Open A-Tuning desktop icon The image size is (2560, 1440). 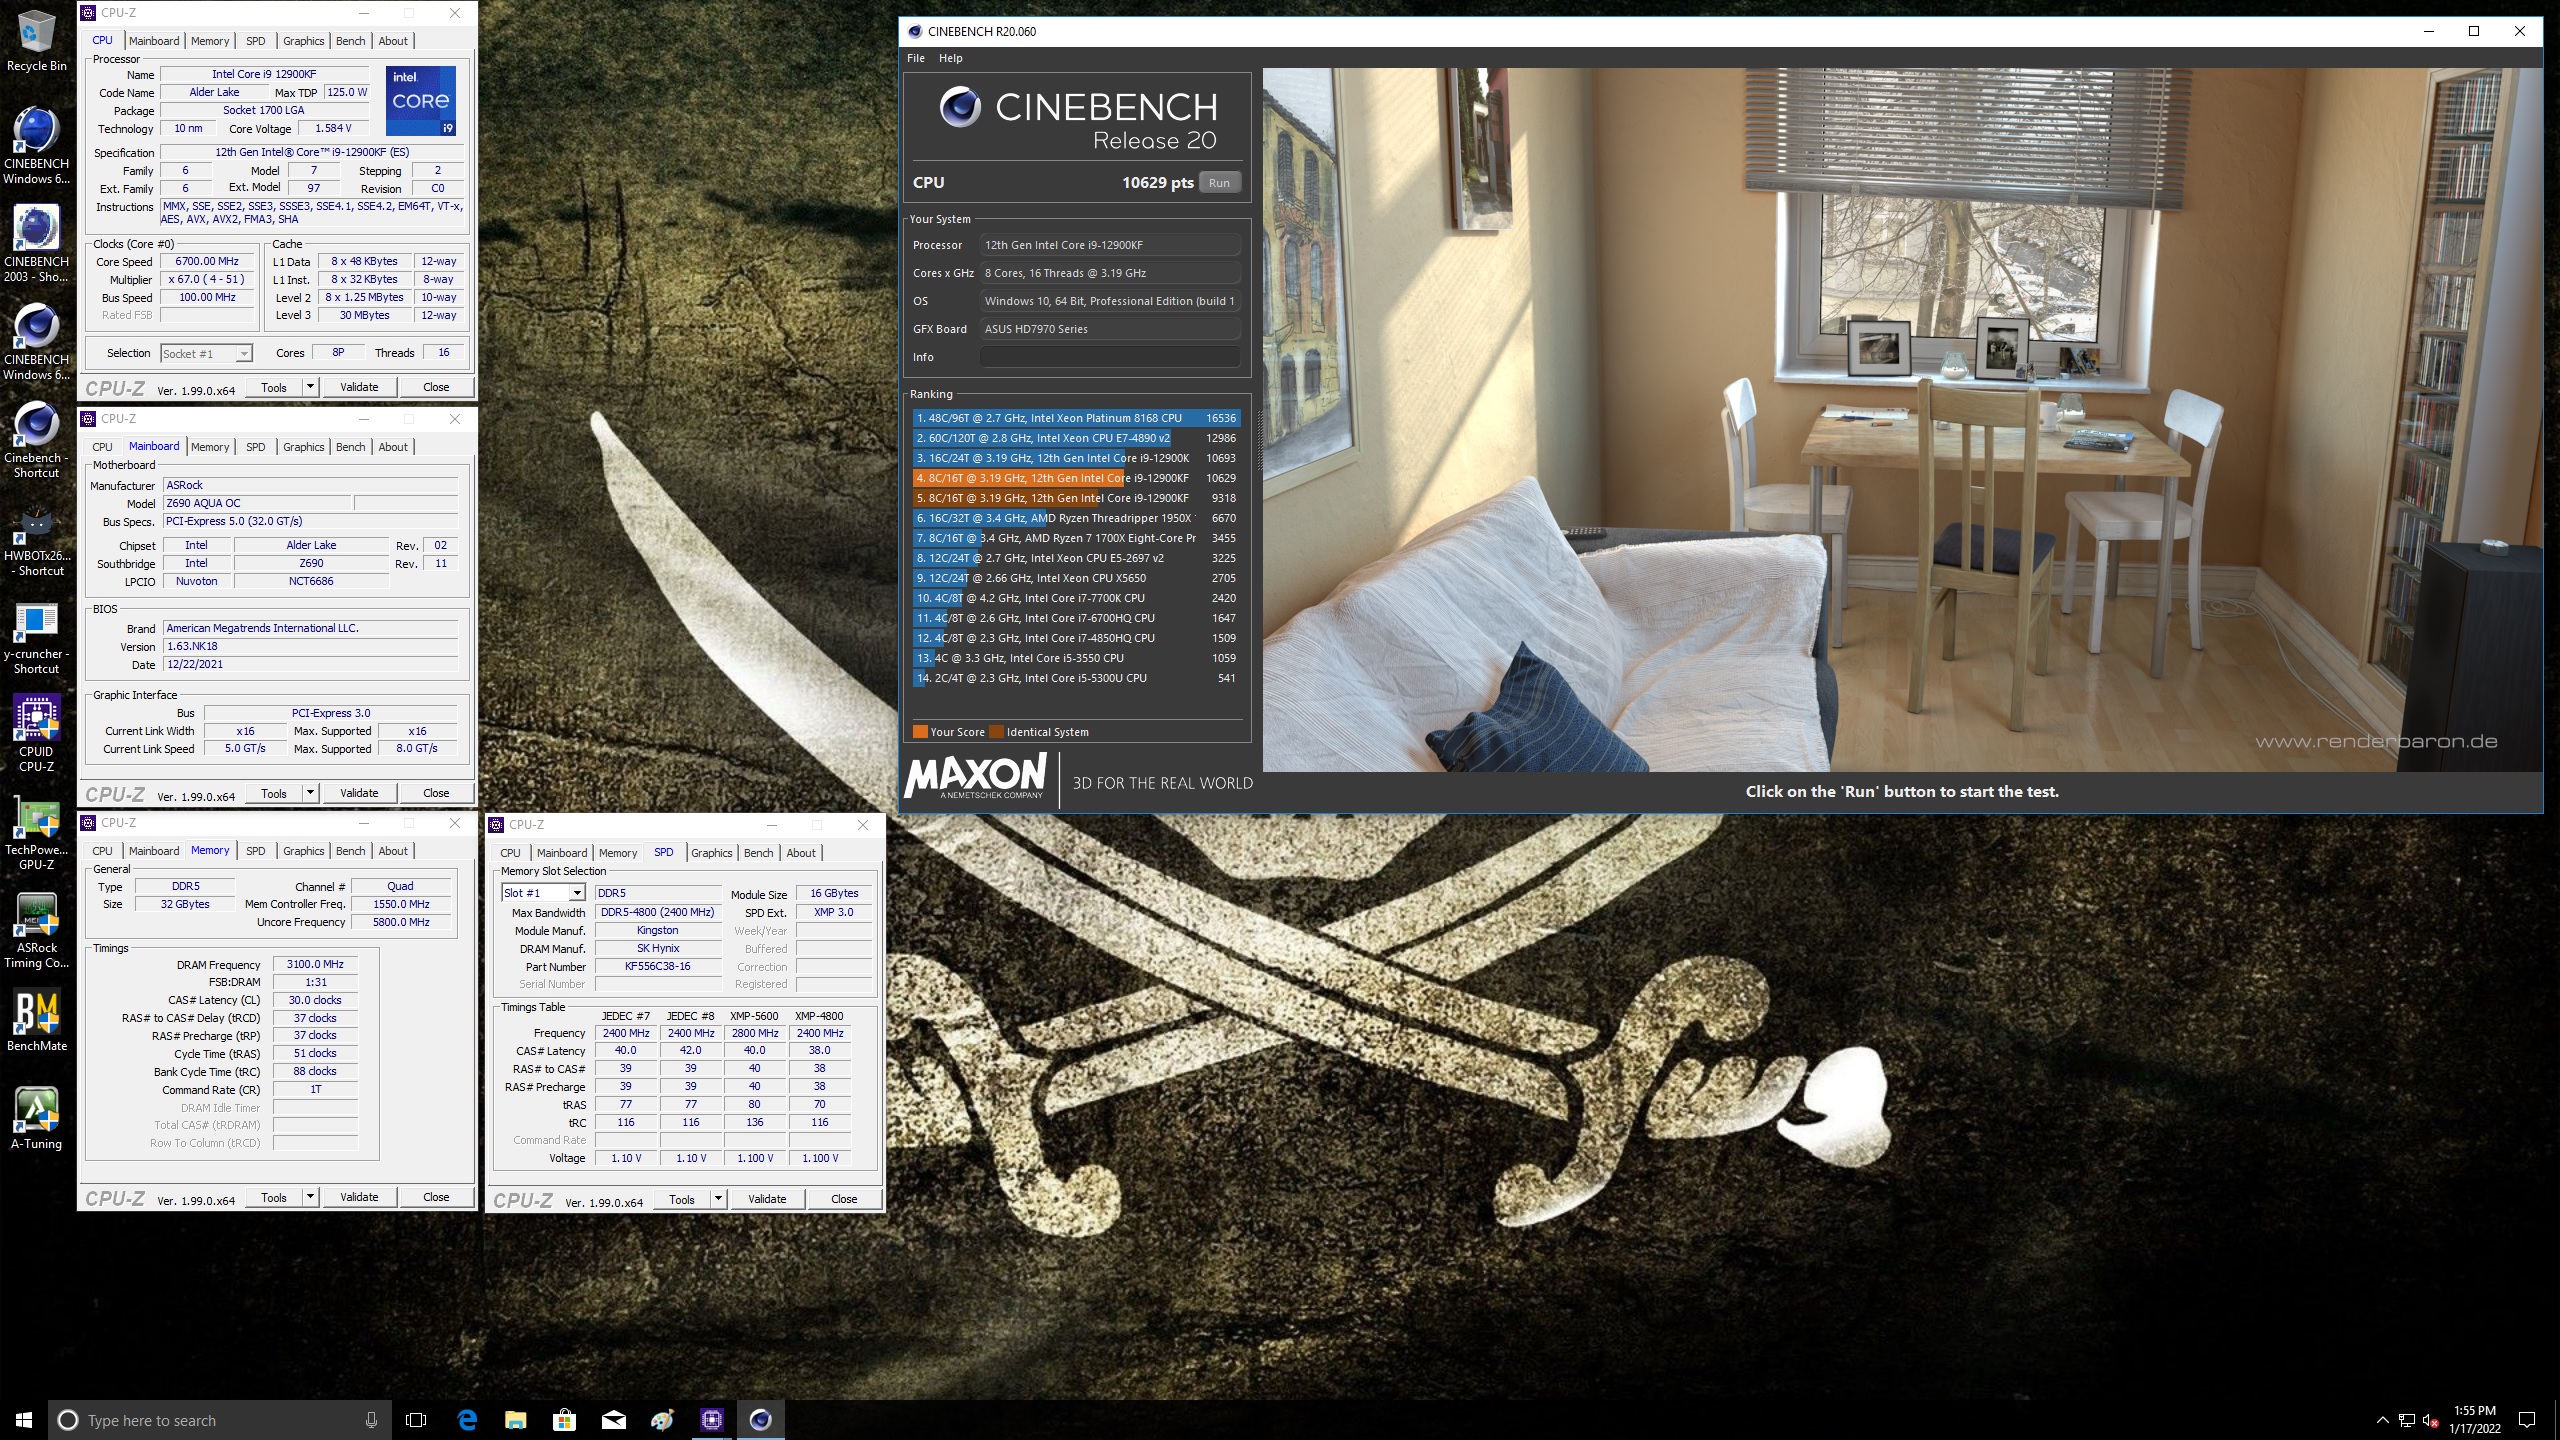37,1118
